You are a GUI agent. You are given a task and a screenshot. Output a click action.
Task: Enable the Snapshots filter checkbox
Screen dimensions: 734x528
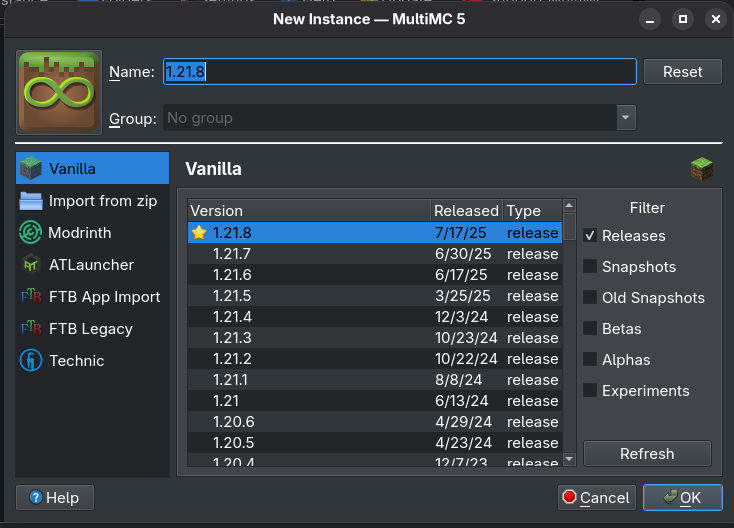[x=591, y=267]
